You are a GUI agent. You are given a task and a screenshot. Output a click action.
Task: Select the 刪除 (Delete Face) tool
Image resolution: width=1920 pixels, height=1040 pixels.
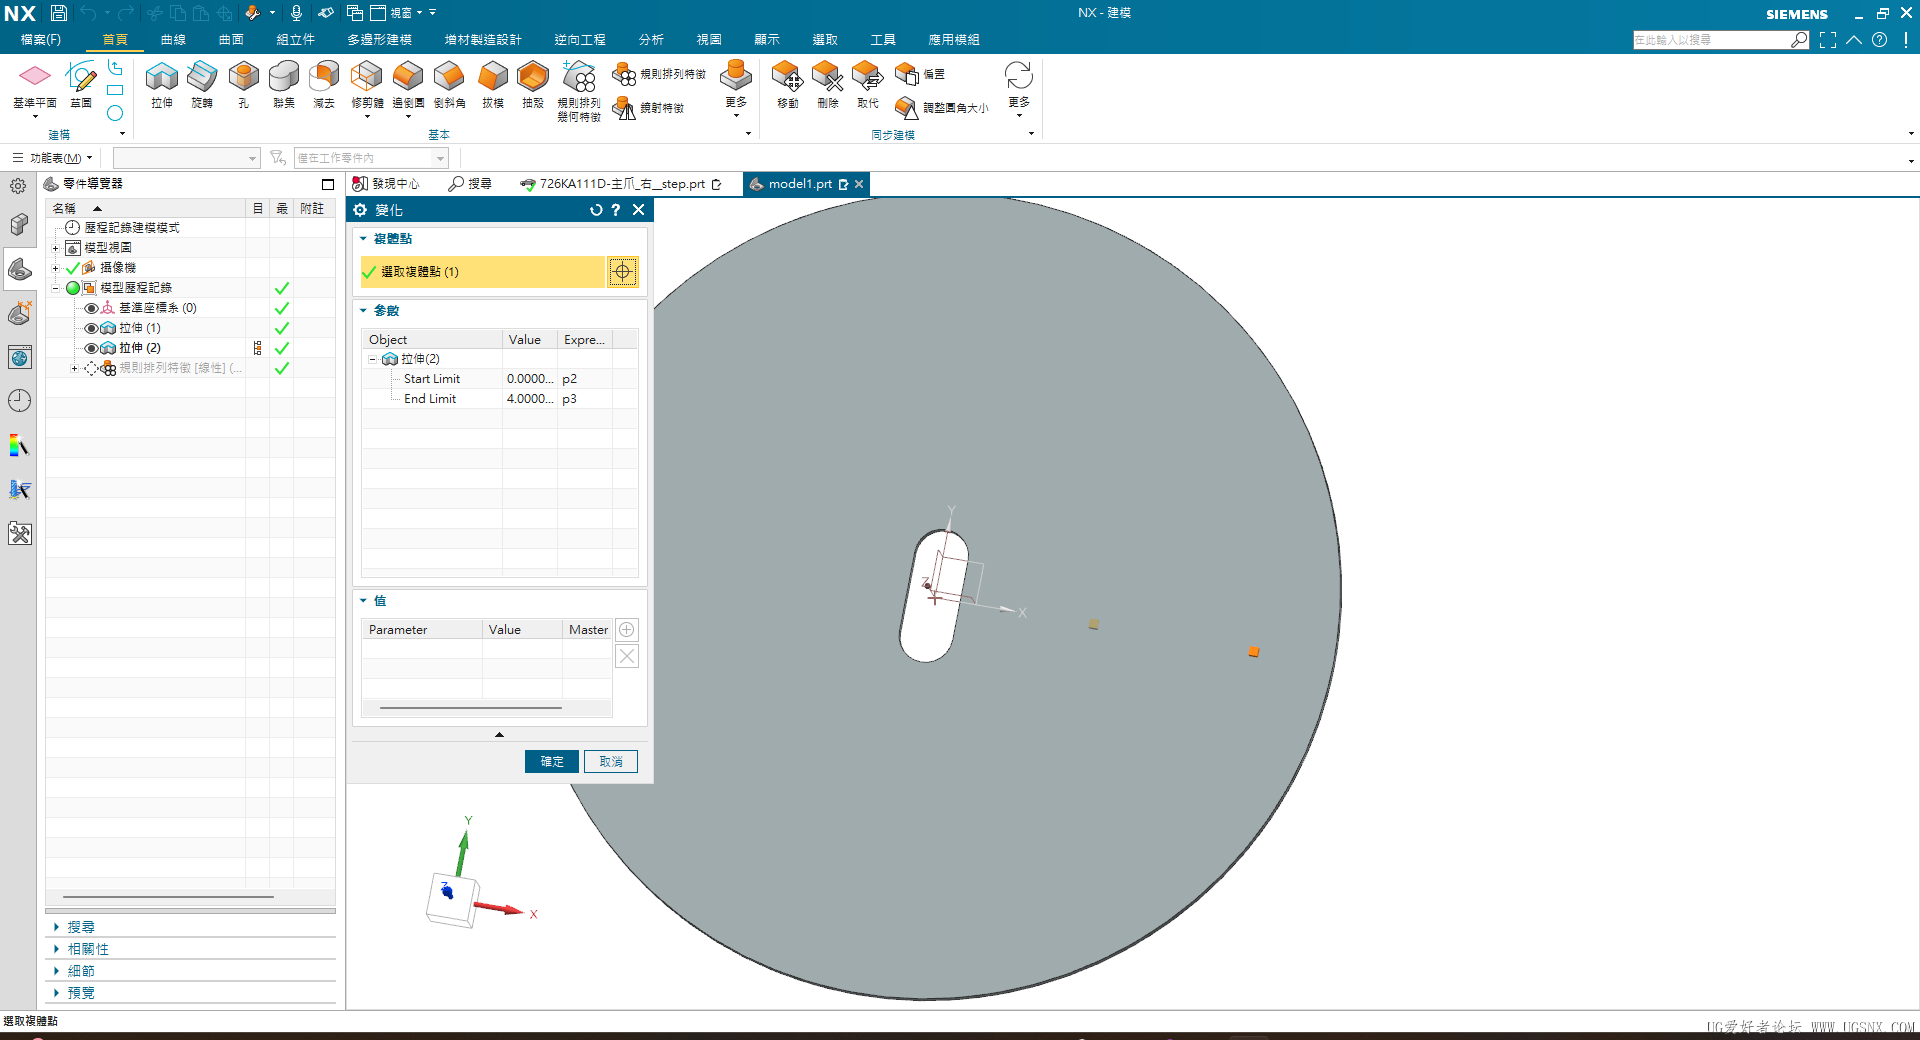(x=828, y=84)
